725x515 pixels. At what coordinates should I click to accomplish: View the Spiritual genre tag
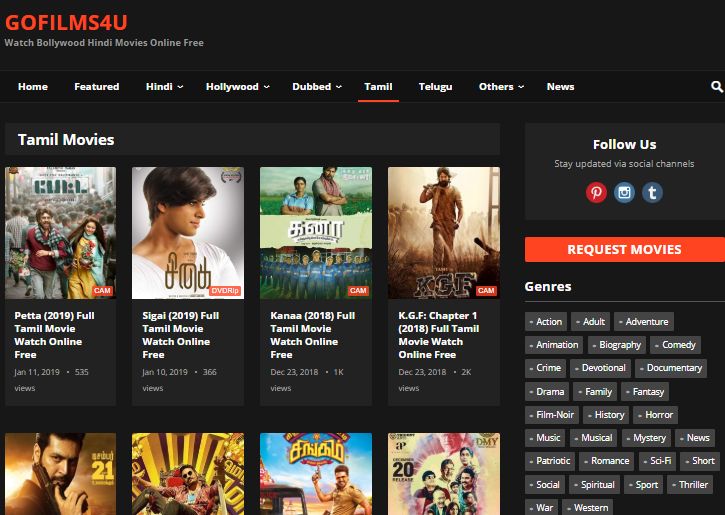tap(595, 485)
